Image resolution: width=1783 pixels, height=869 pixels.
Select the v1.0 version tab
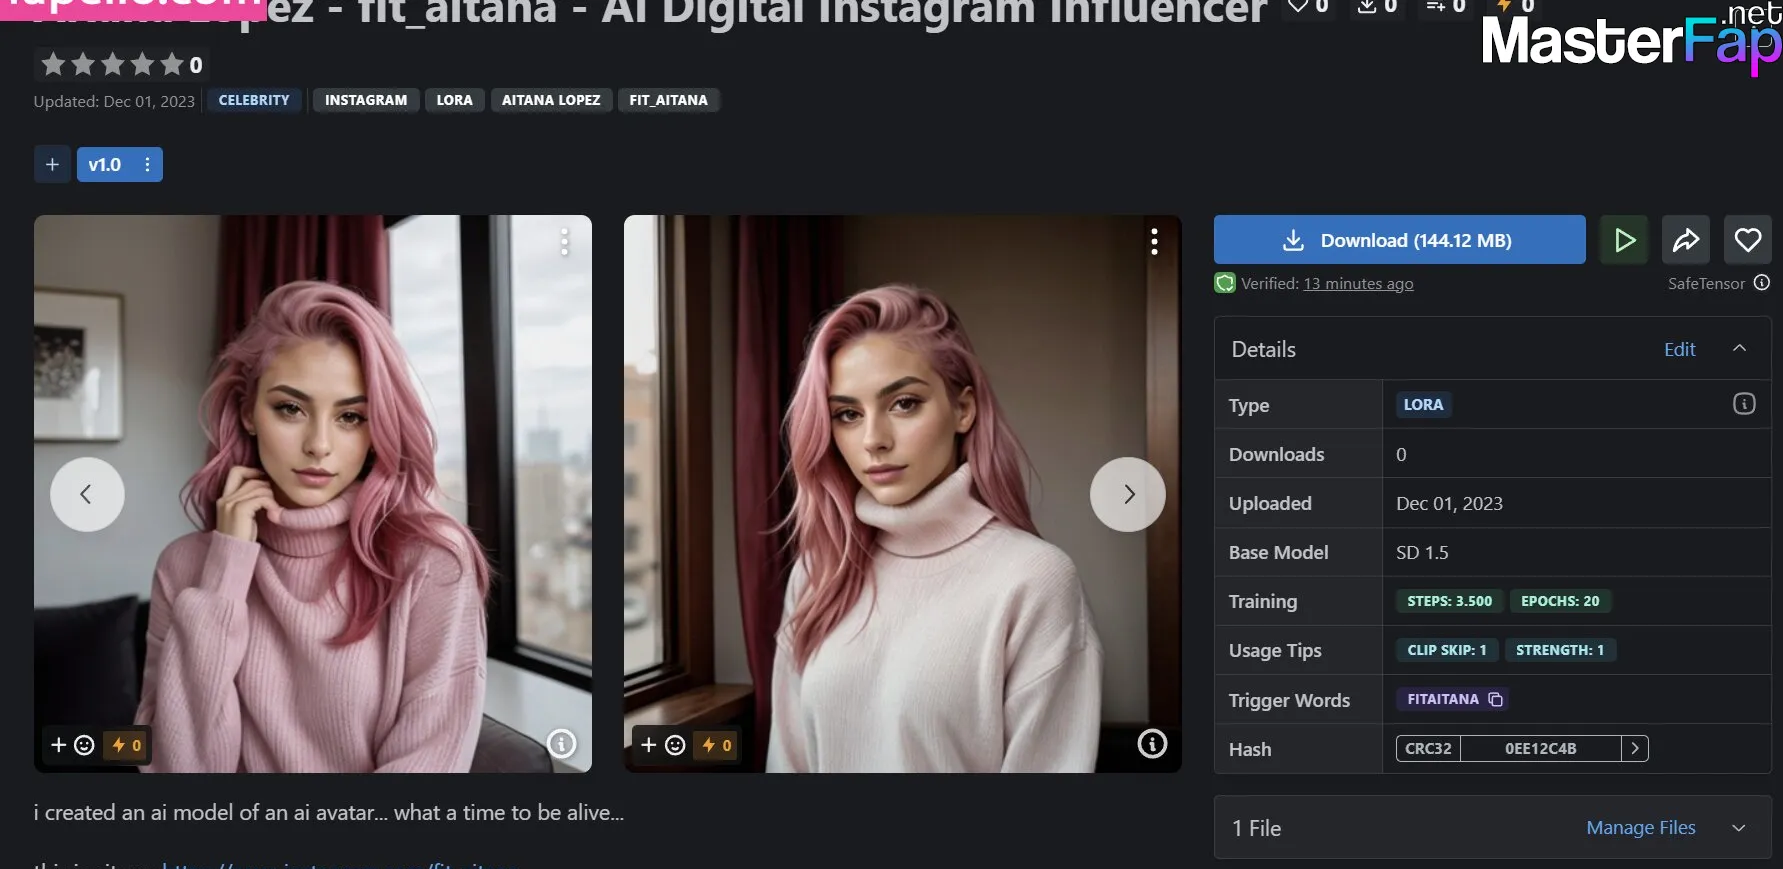pos(104,164)
